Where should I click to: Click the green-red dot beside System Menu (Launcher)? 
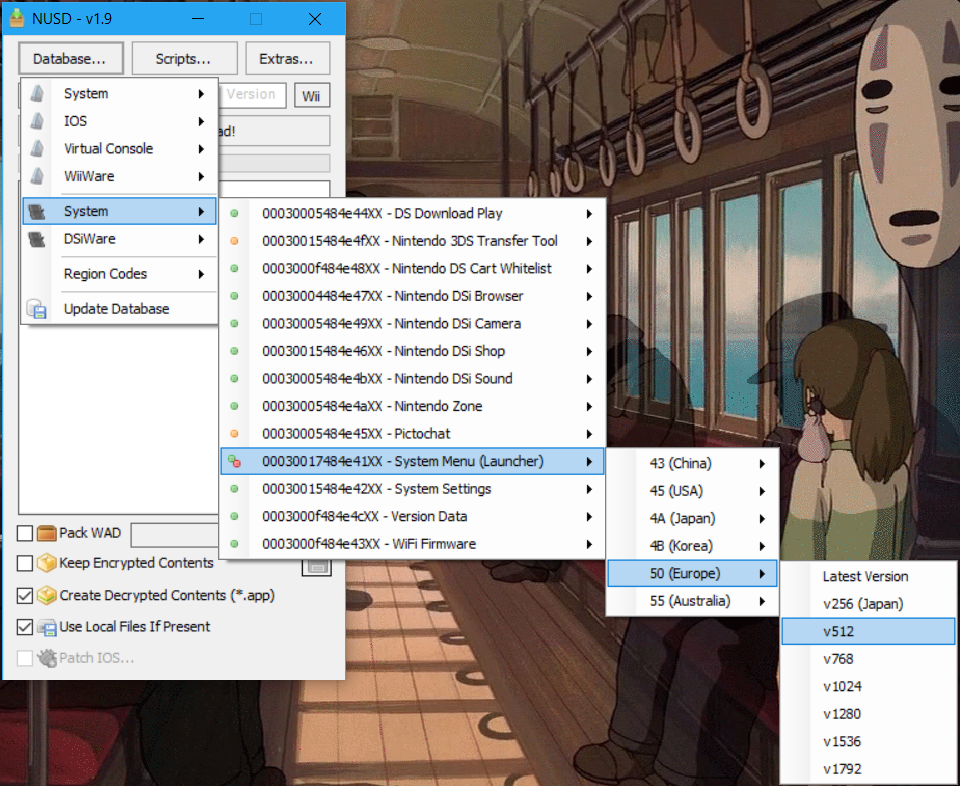pyautogui.click(x=234, y=462)
